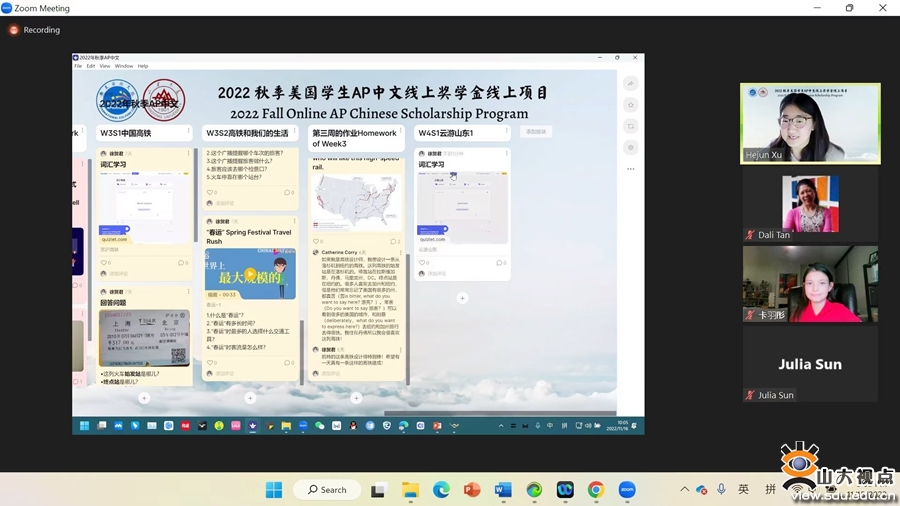
Task: Open options for the Homework of Week3 column
Action: click(401, 131)
